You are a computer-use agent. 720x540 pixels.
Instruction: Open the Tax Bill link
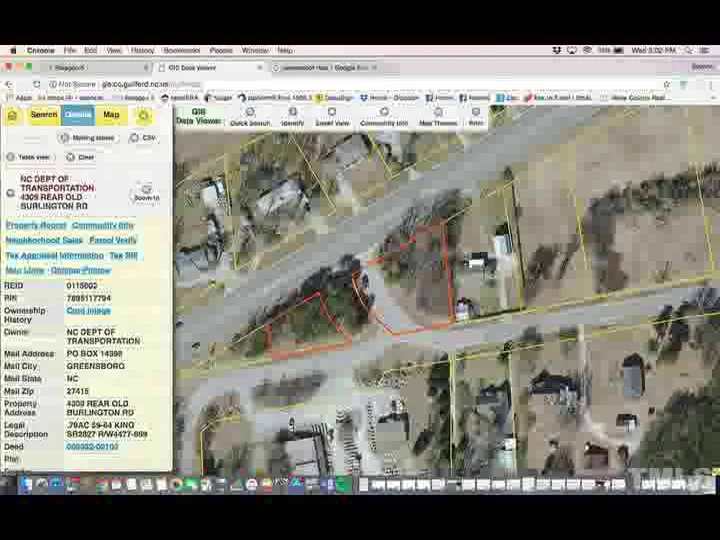pos(124,255)
